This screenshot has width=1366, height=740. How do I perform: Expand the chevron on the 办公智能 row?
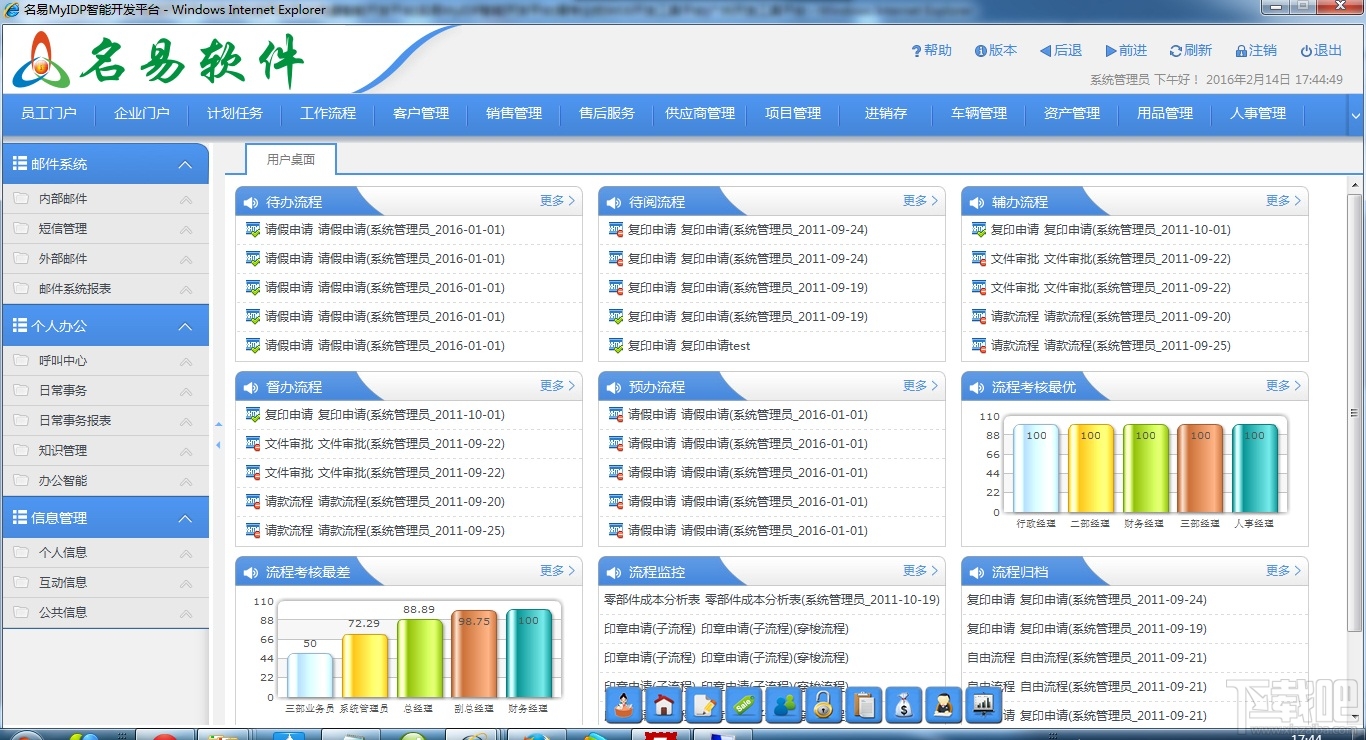click(x=186, y=481)
